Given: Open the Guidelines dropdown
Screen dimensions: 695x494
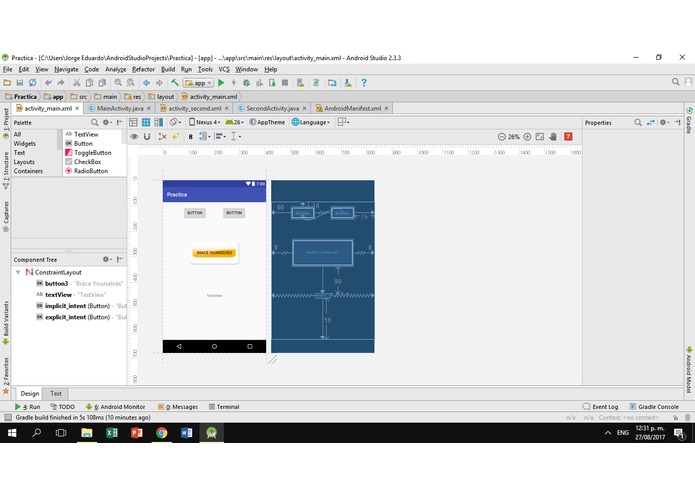Looking at the screenshot, I should click(236, 136).
